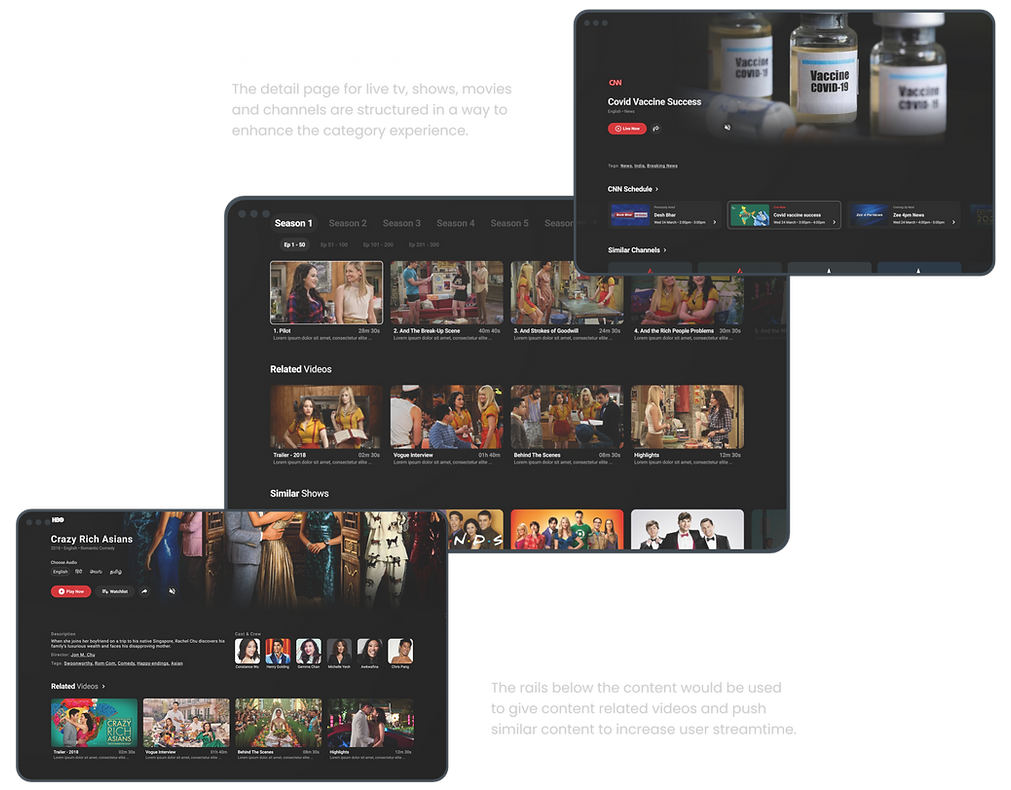Select the Ep 51 - 100 range
Viewport: 1011px width, 790px height.
[334, 245]
